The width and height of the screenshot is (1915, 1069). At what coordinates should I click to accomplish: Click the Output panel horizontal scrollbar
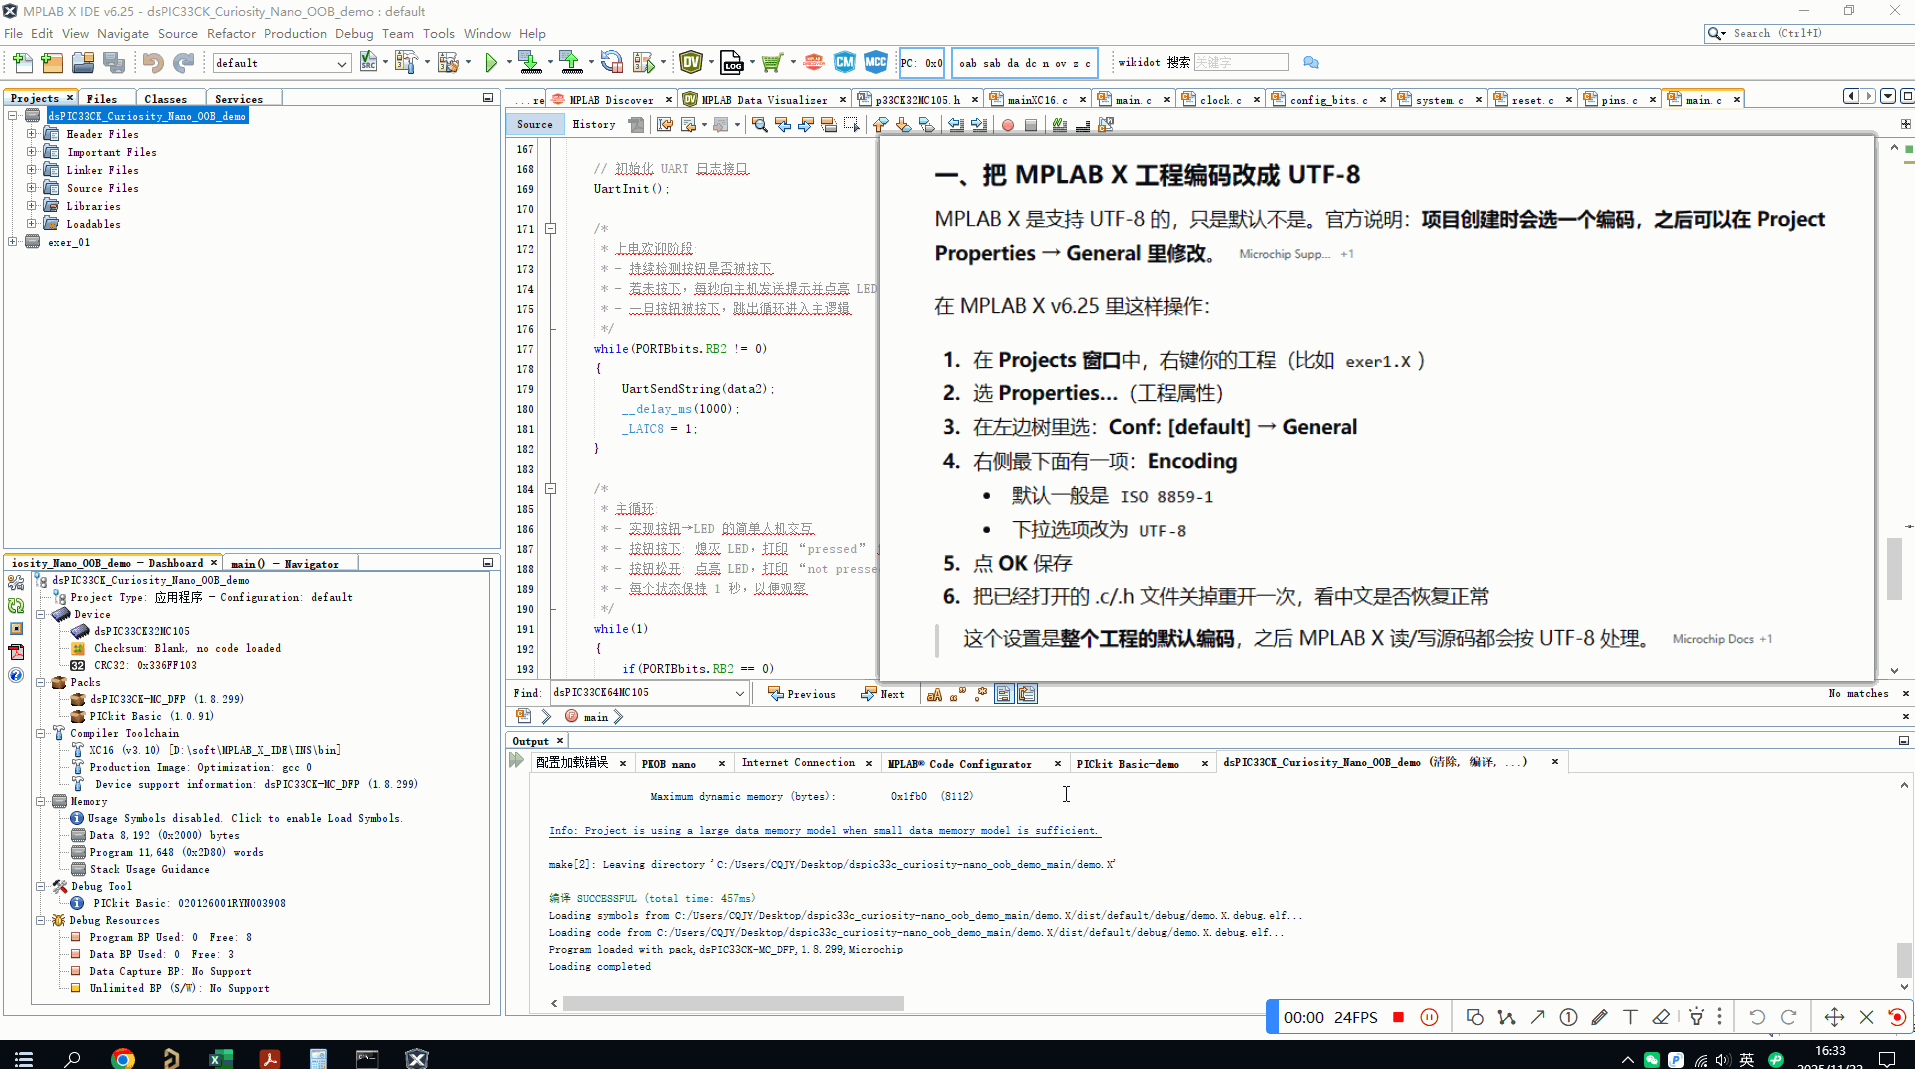tap(733, 1003)
